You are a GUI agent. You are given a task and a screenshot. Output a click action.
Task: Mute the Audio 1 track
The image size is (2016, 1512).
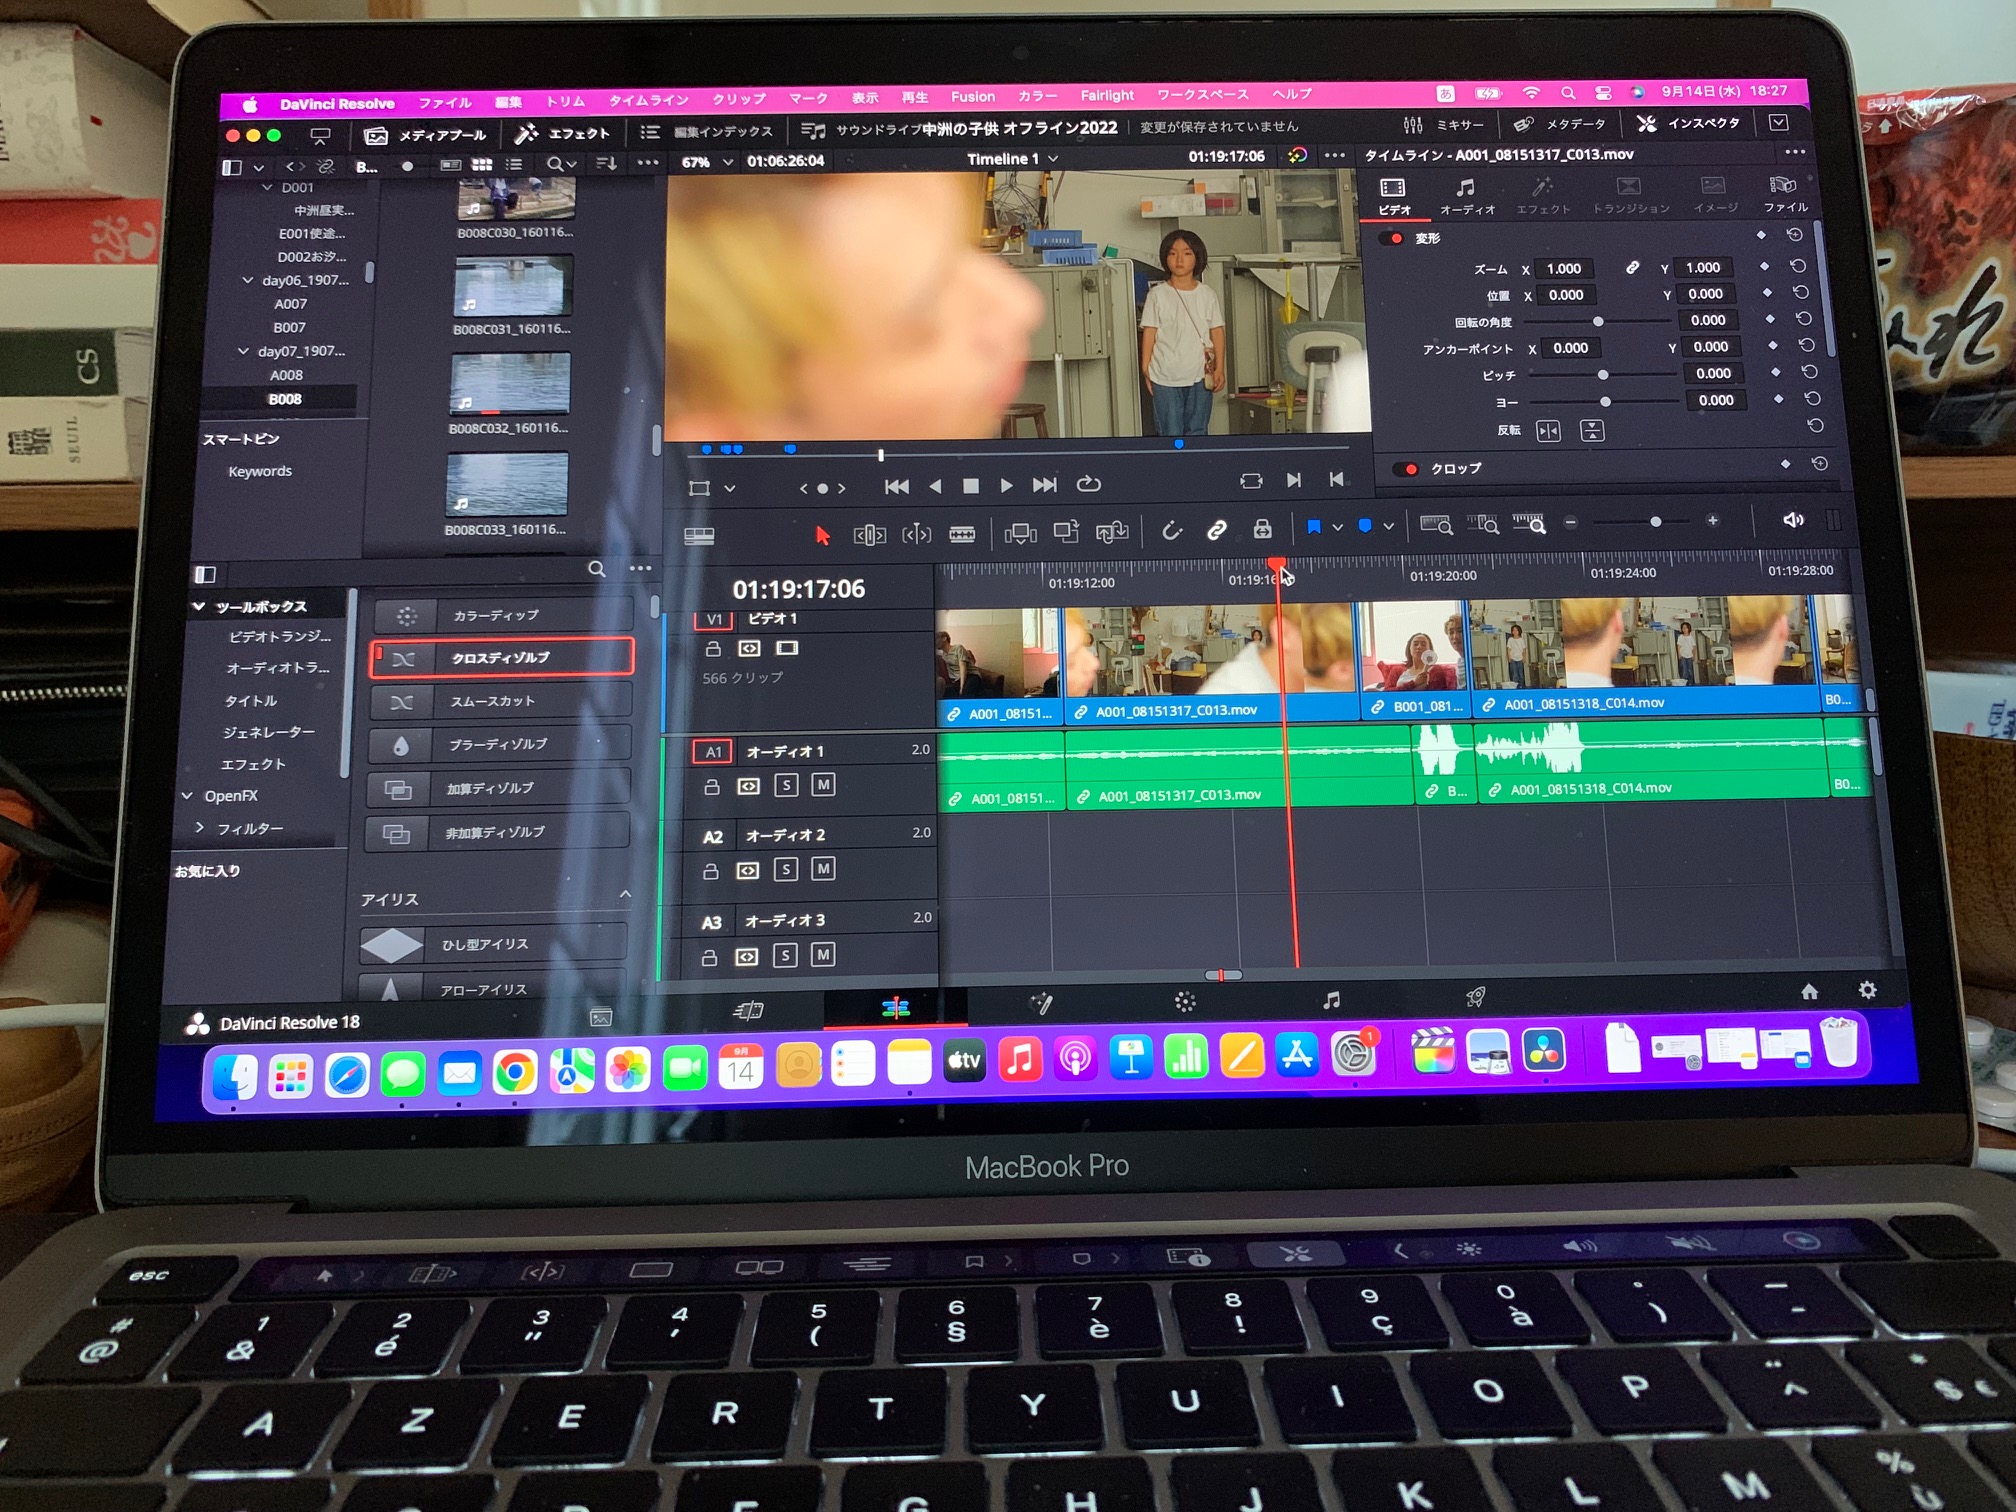click(823, 785)
